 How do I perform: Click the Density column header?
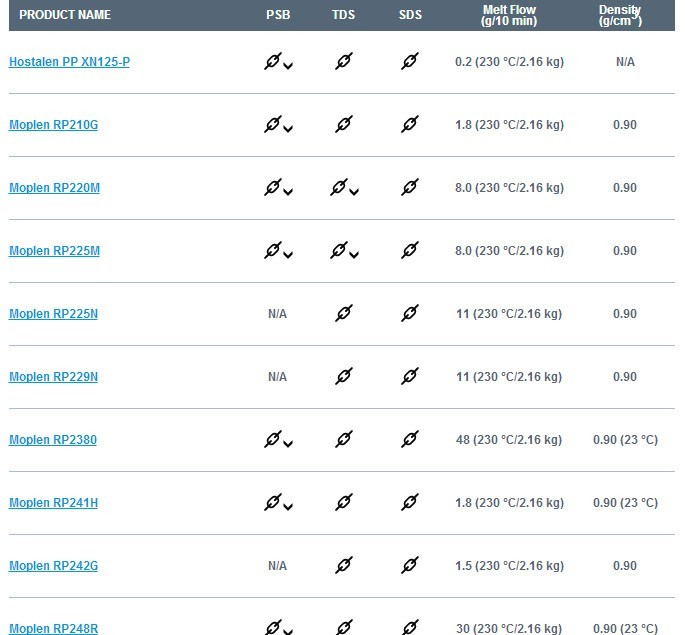coord(620,15)
